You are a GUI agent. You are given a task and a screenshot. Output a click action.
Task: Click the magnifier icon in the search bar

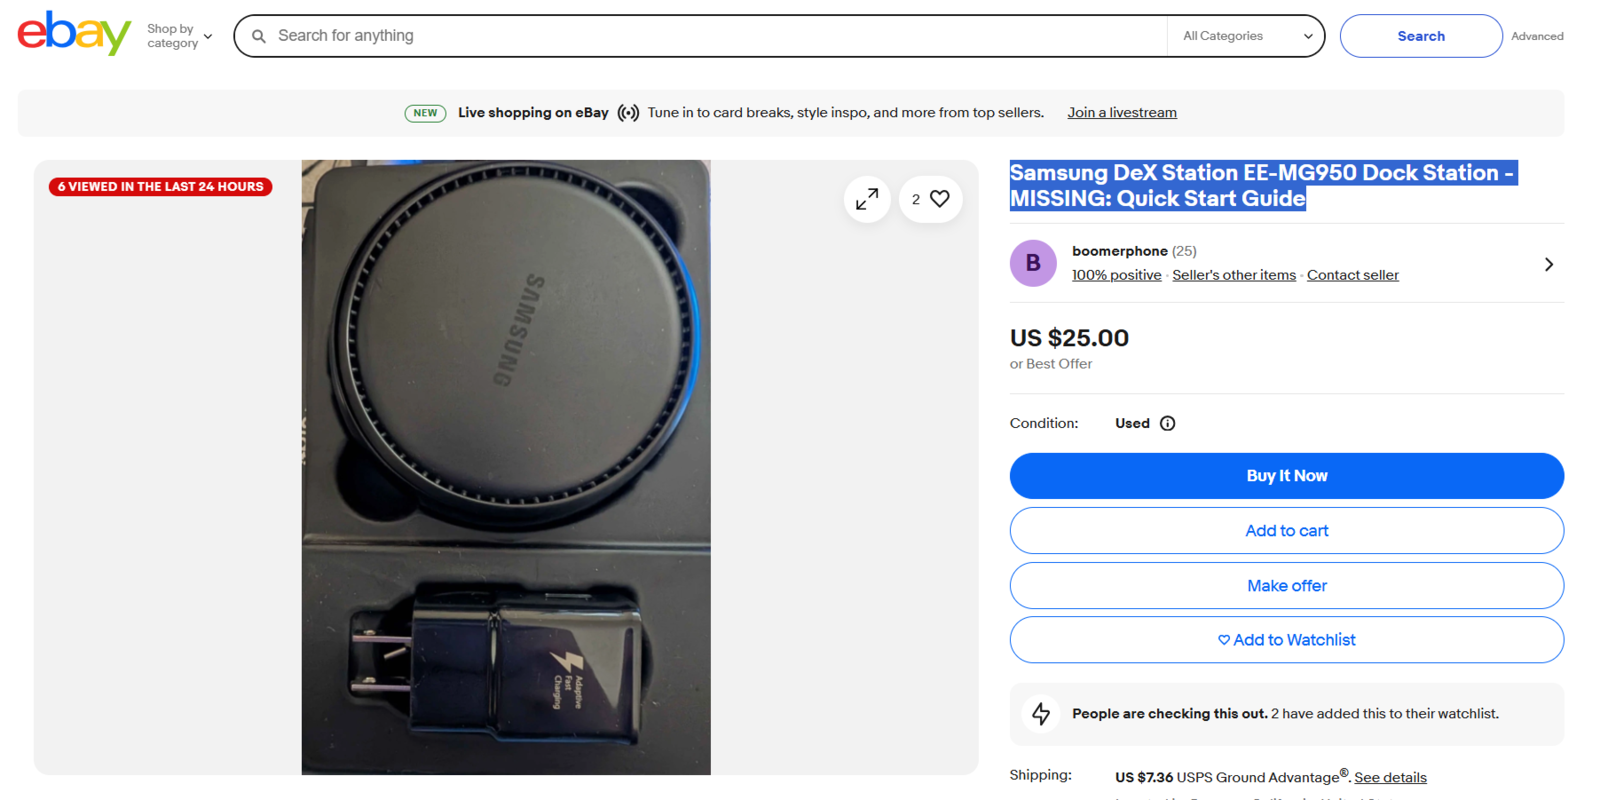click(x=259, y=35)
